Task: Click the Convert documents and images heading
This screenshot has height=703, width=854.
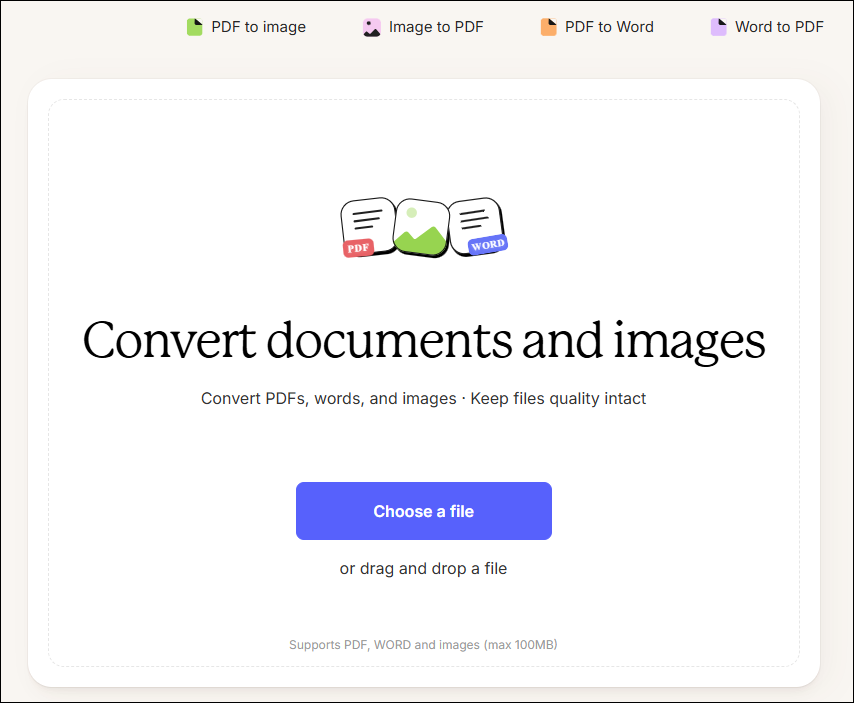Action: pos(424,341)
